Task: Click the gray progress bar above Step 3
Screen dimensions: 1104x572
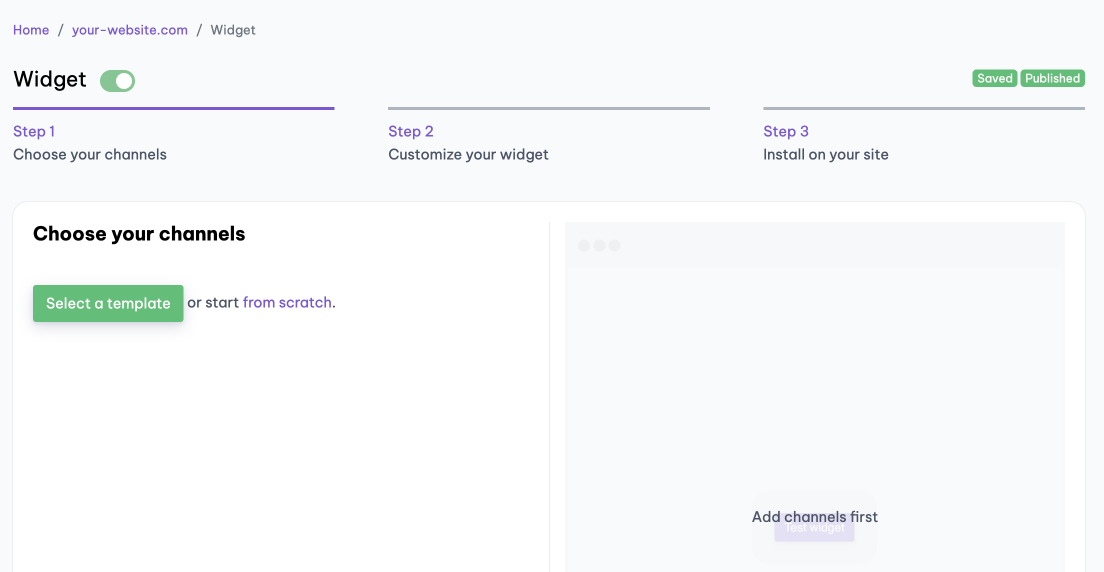Action: tap(923, 108)
